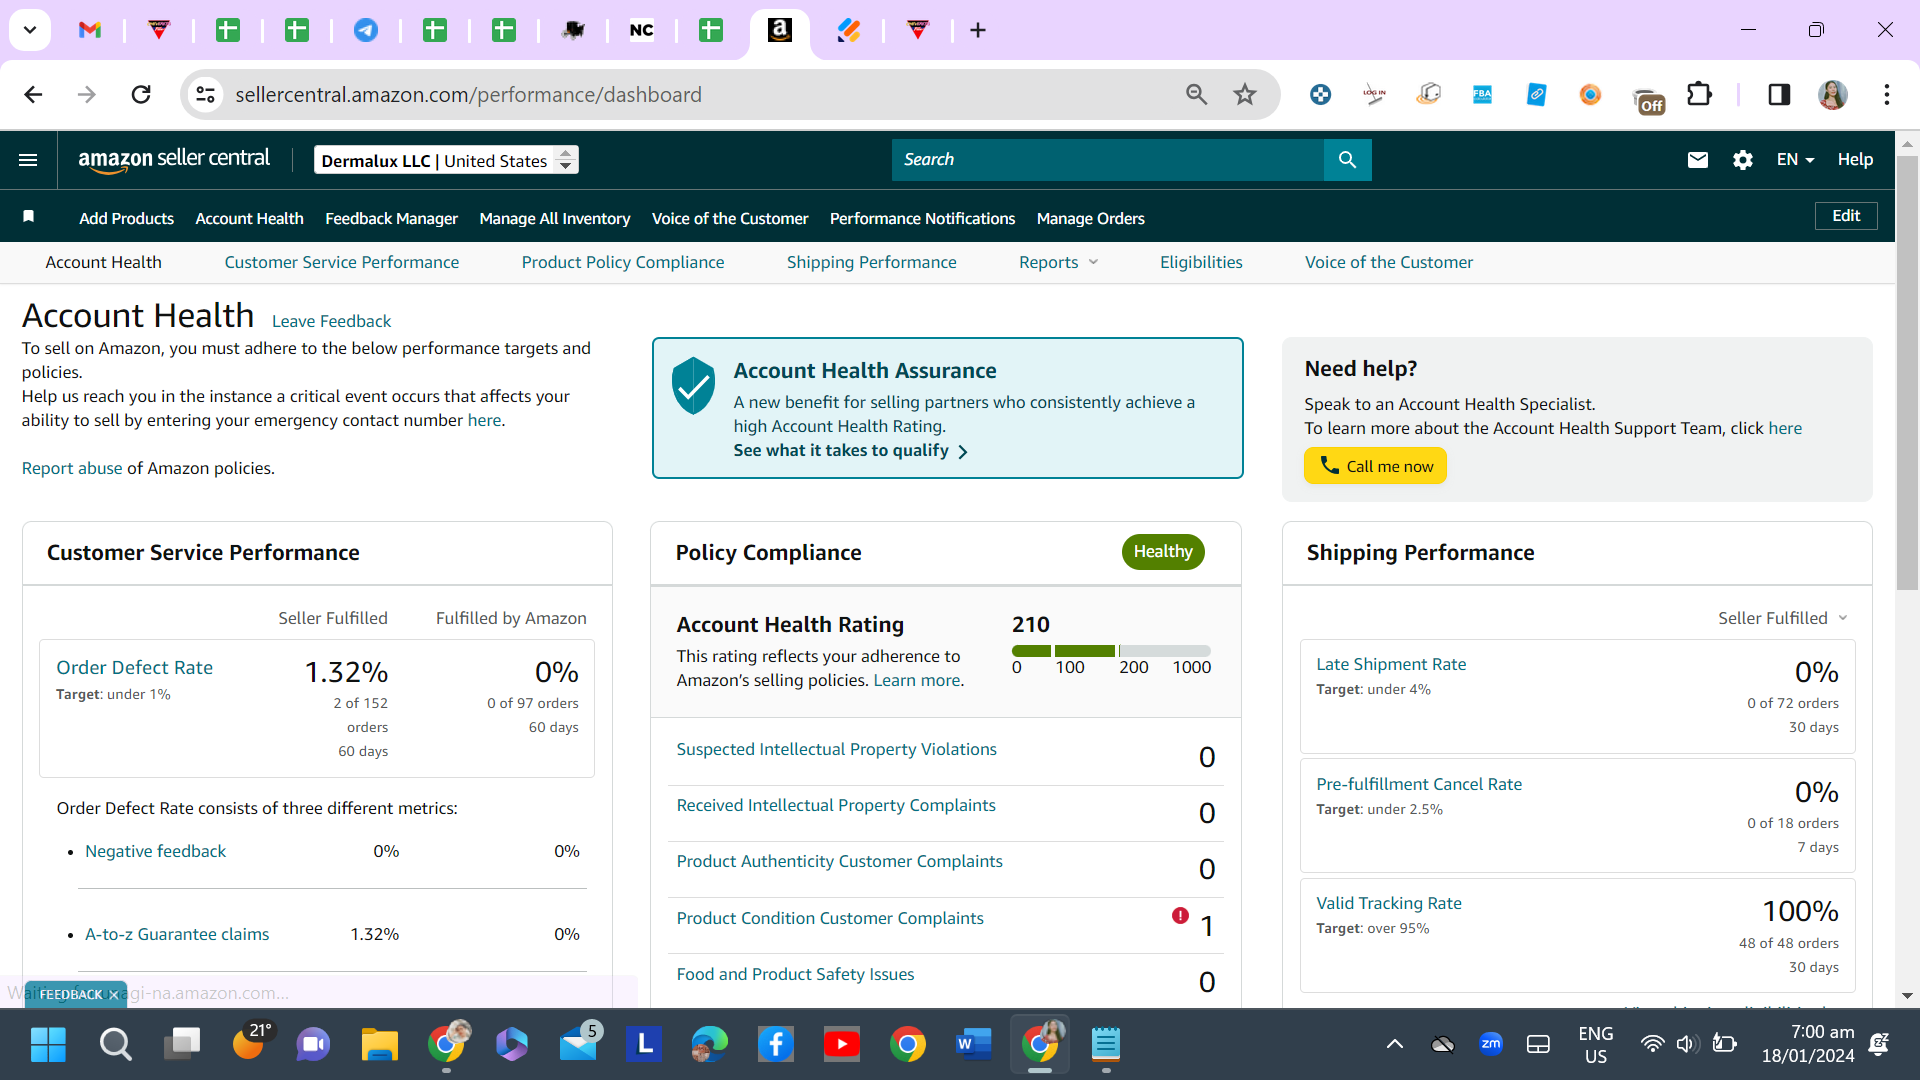
Task: Go to Performance Notifications
Action: 922,218
